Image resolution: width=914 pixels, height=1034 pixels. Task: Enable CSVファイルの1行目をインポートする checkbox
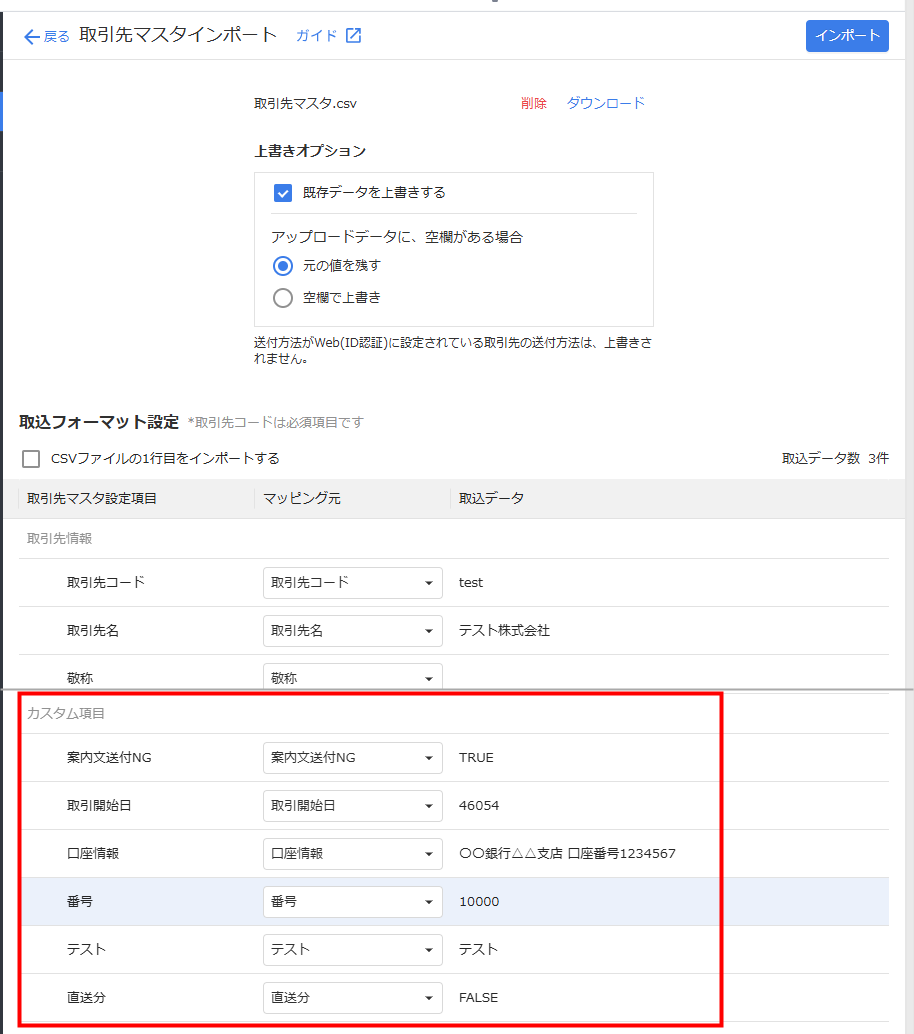[x=32, y=459]
